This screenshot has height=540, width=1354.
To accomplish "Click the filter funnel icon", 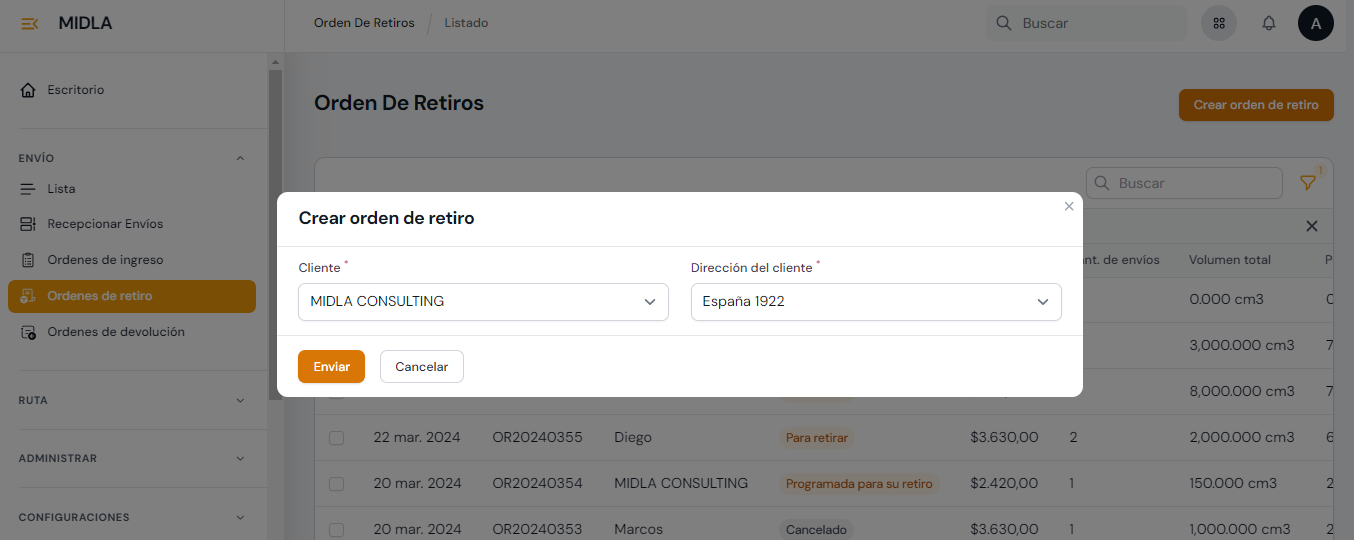I will point(1307,183).
